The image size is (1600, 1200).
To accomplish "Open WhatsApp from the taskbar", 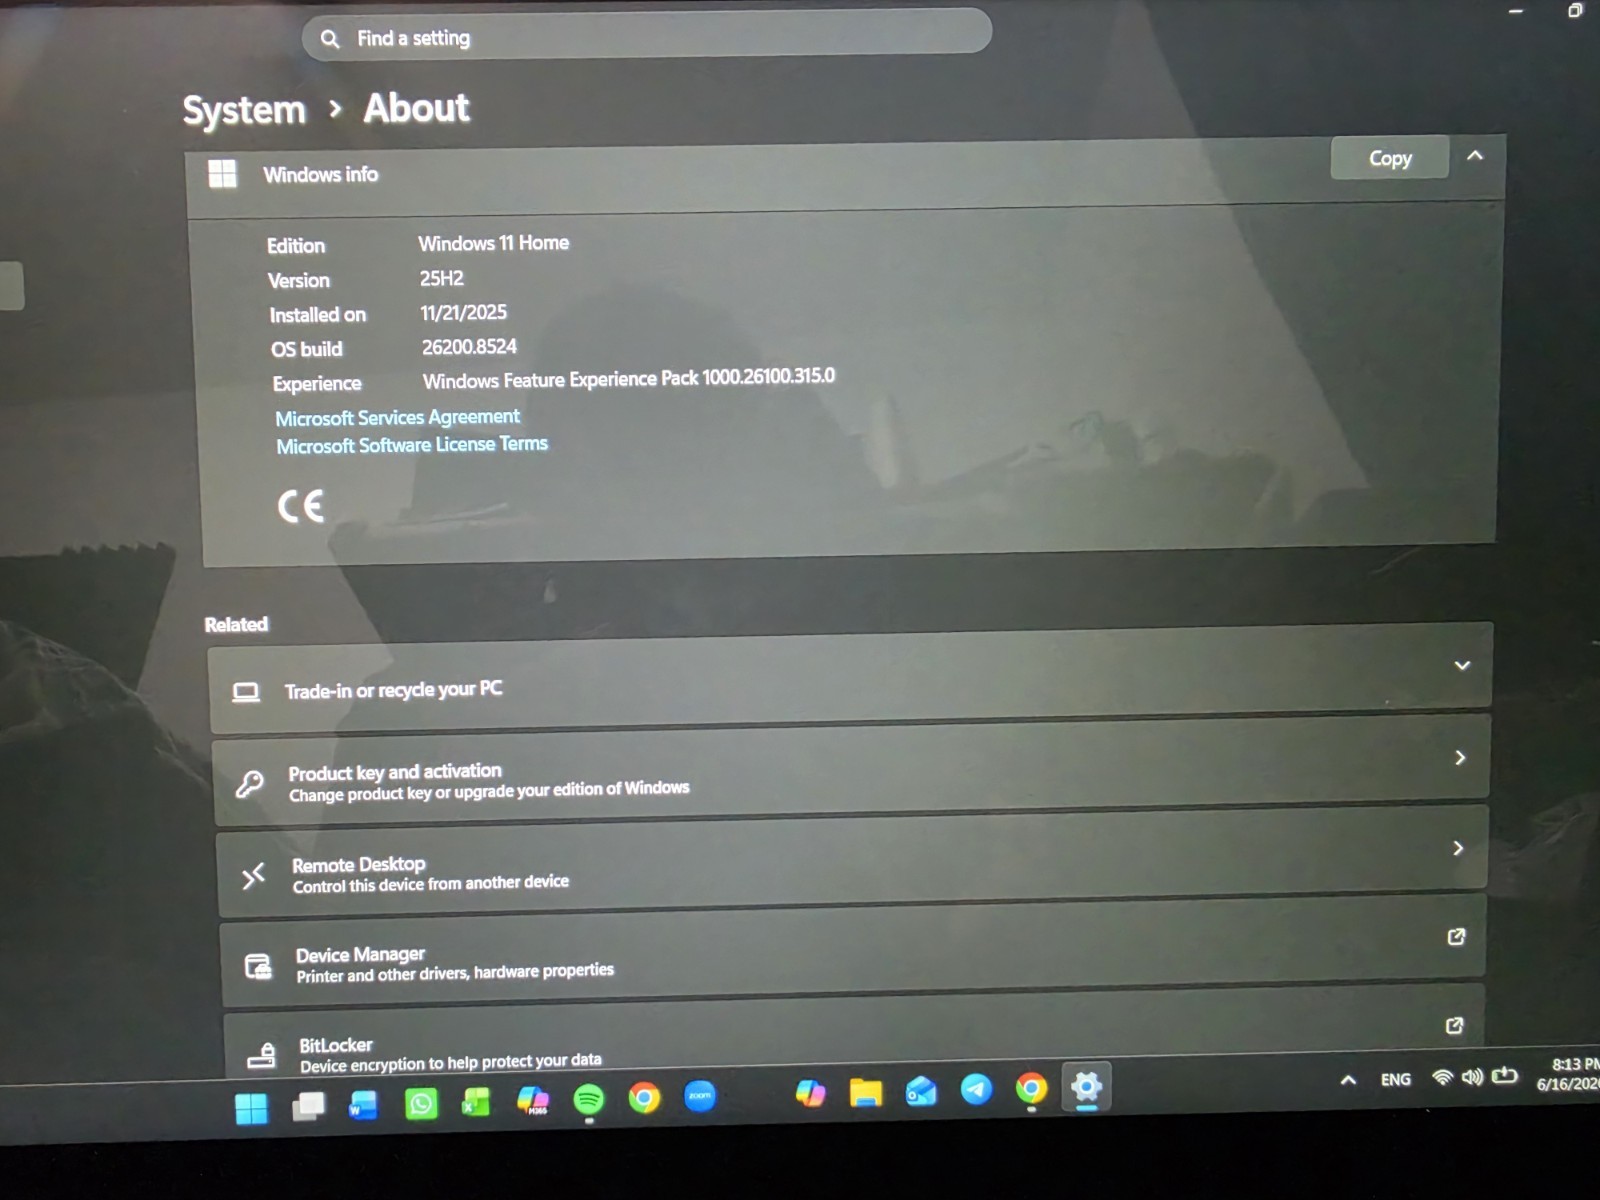I will pos(421,1104).
